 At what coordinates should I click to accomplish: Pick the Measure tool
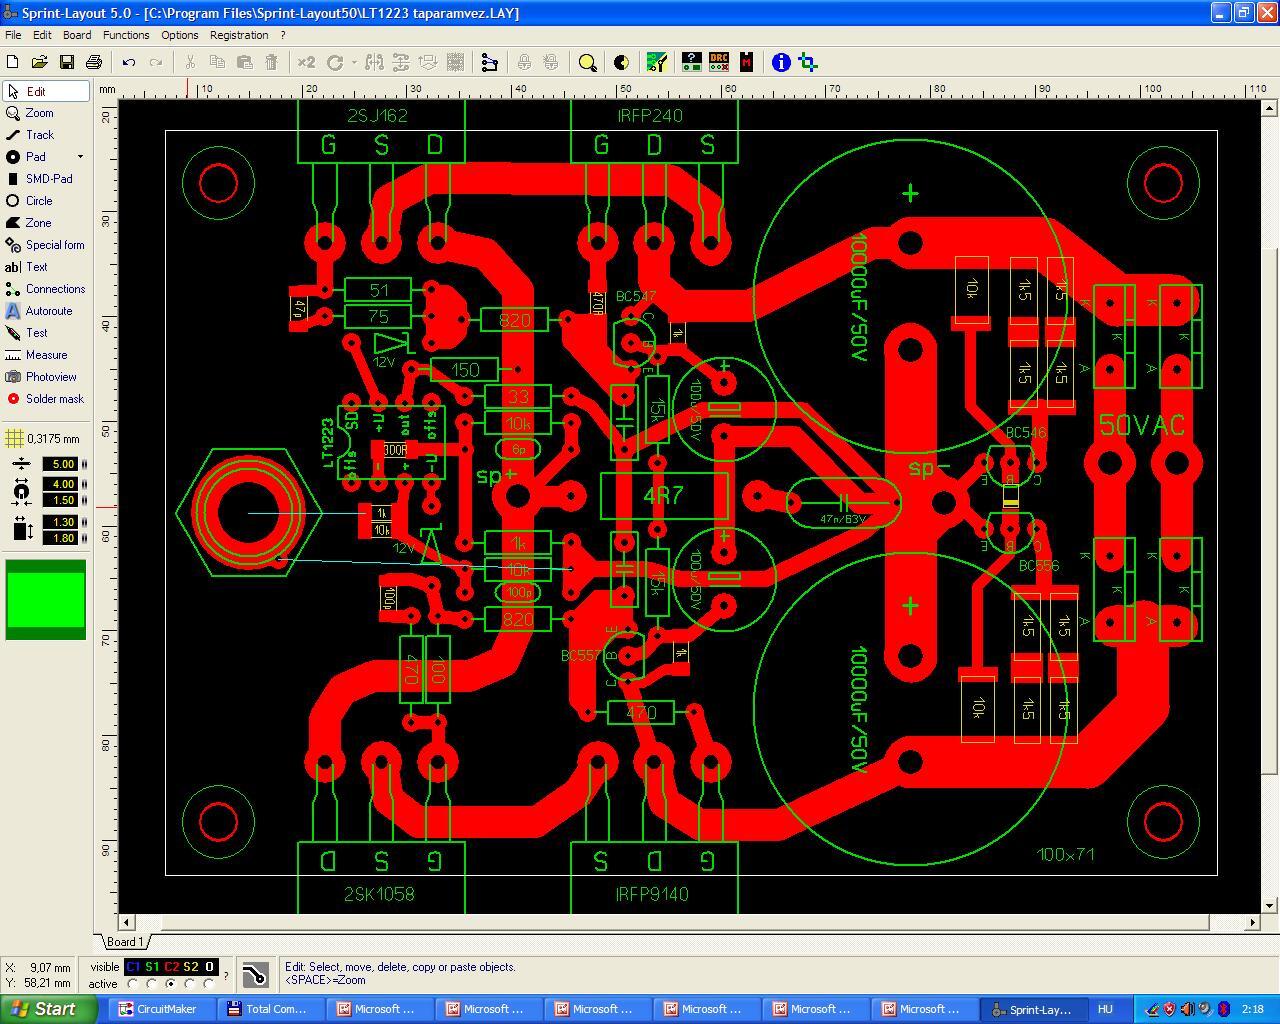click(46, 355)
